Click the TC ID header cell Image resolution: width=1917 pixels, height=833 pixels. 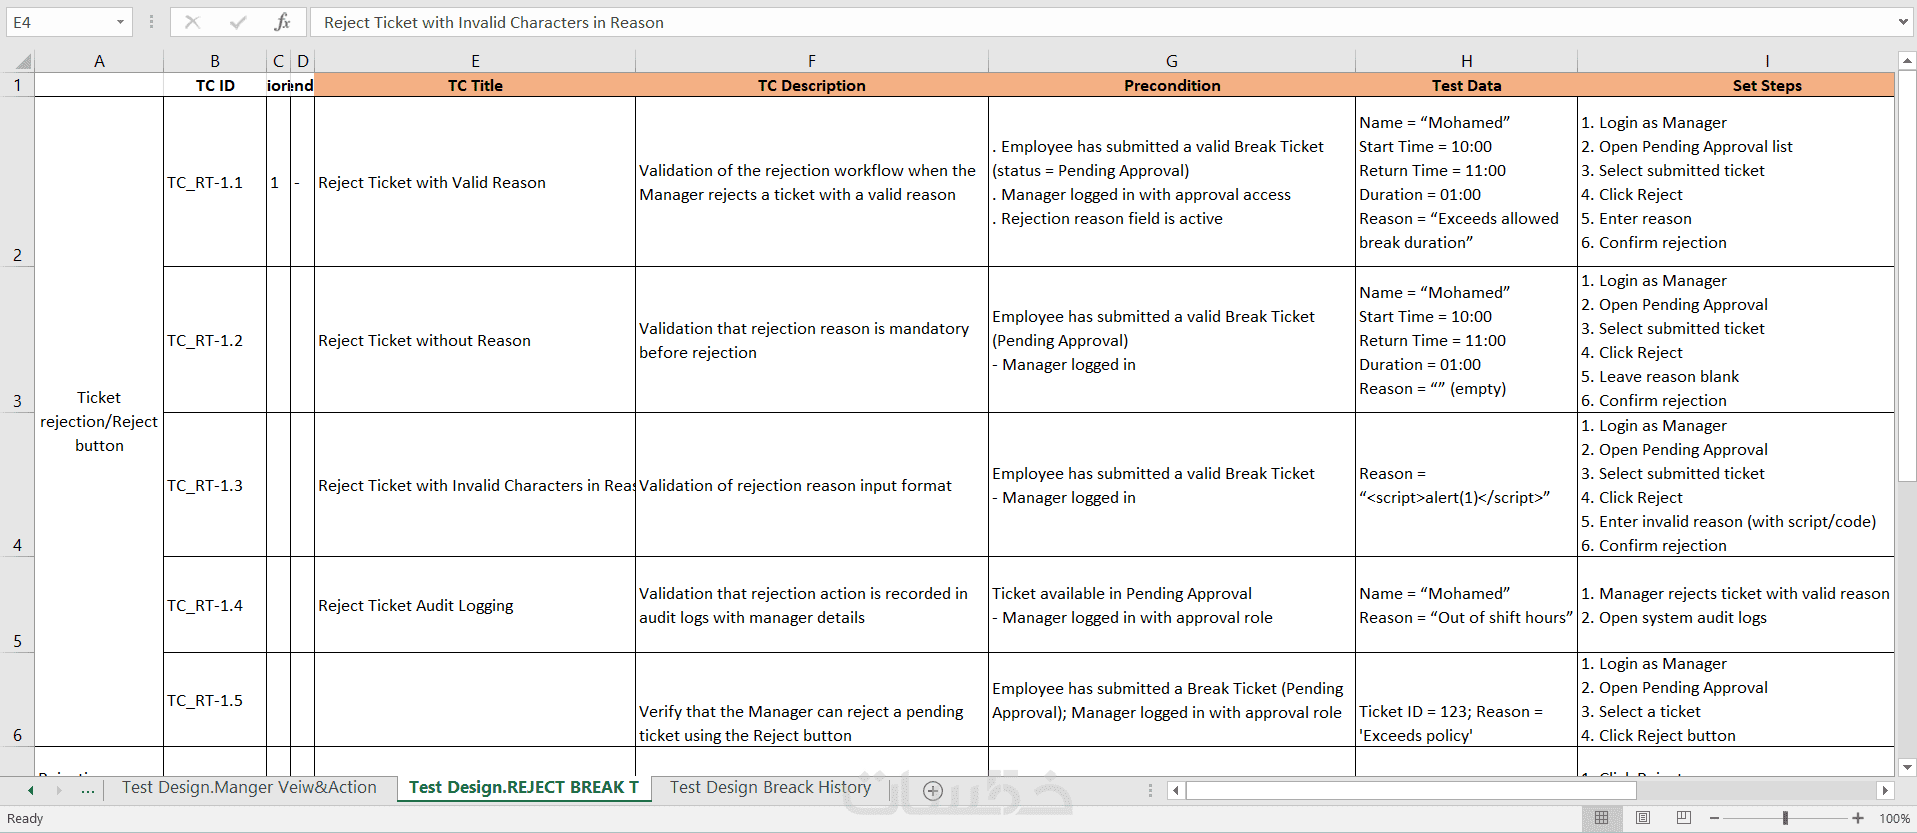[215, 85]
